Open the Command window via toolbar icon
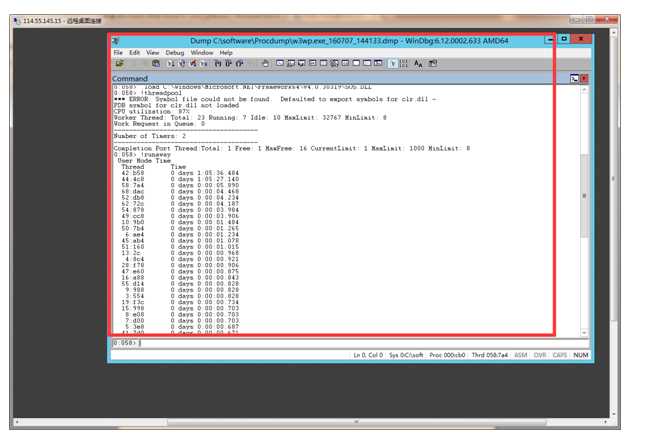The height and width of the screenshot is (444, 653). [x=280, y=63]
